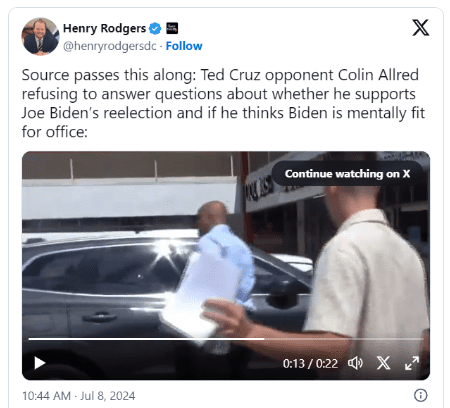Open the @henryrodgersdc handle link
Viewport: 450px width, 408px height.
(110, 46)
